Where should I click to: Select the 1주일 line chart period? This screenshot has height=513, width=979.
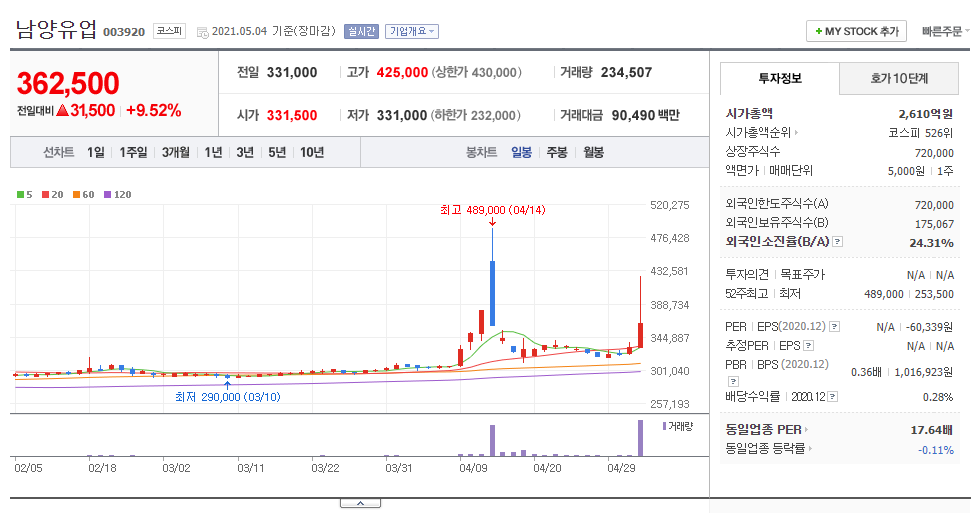133,152
